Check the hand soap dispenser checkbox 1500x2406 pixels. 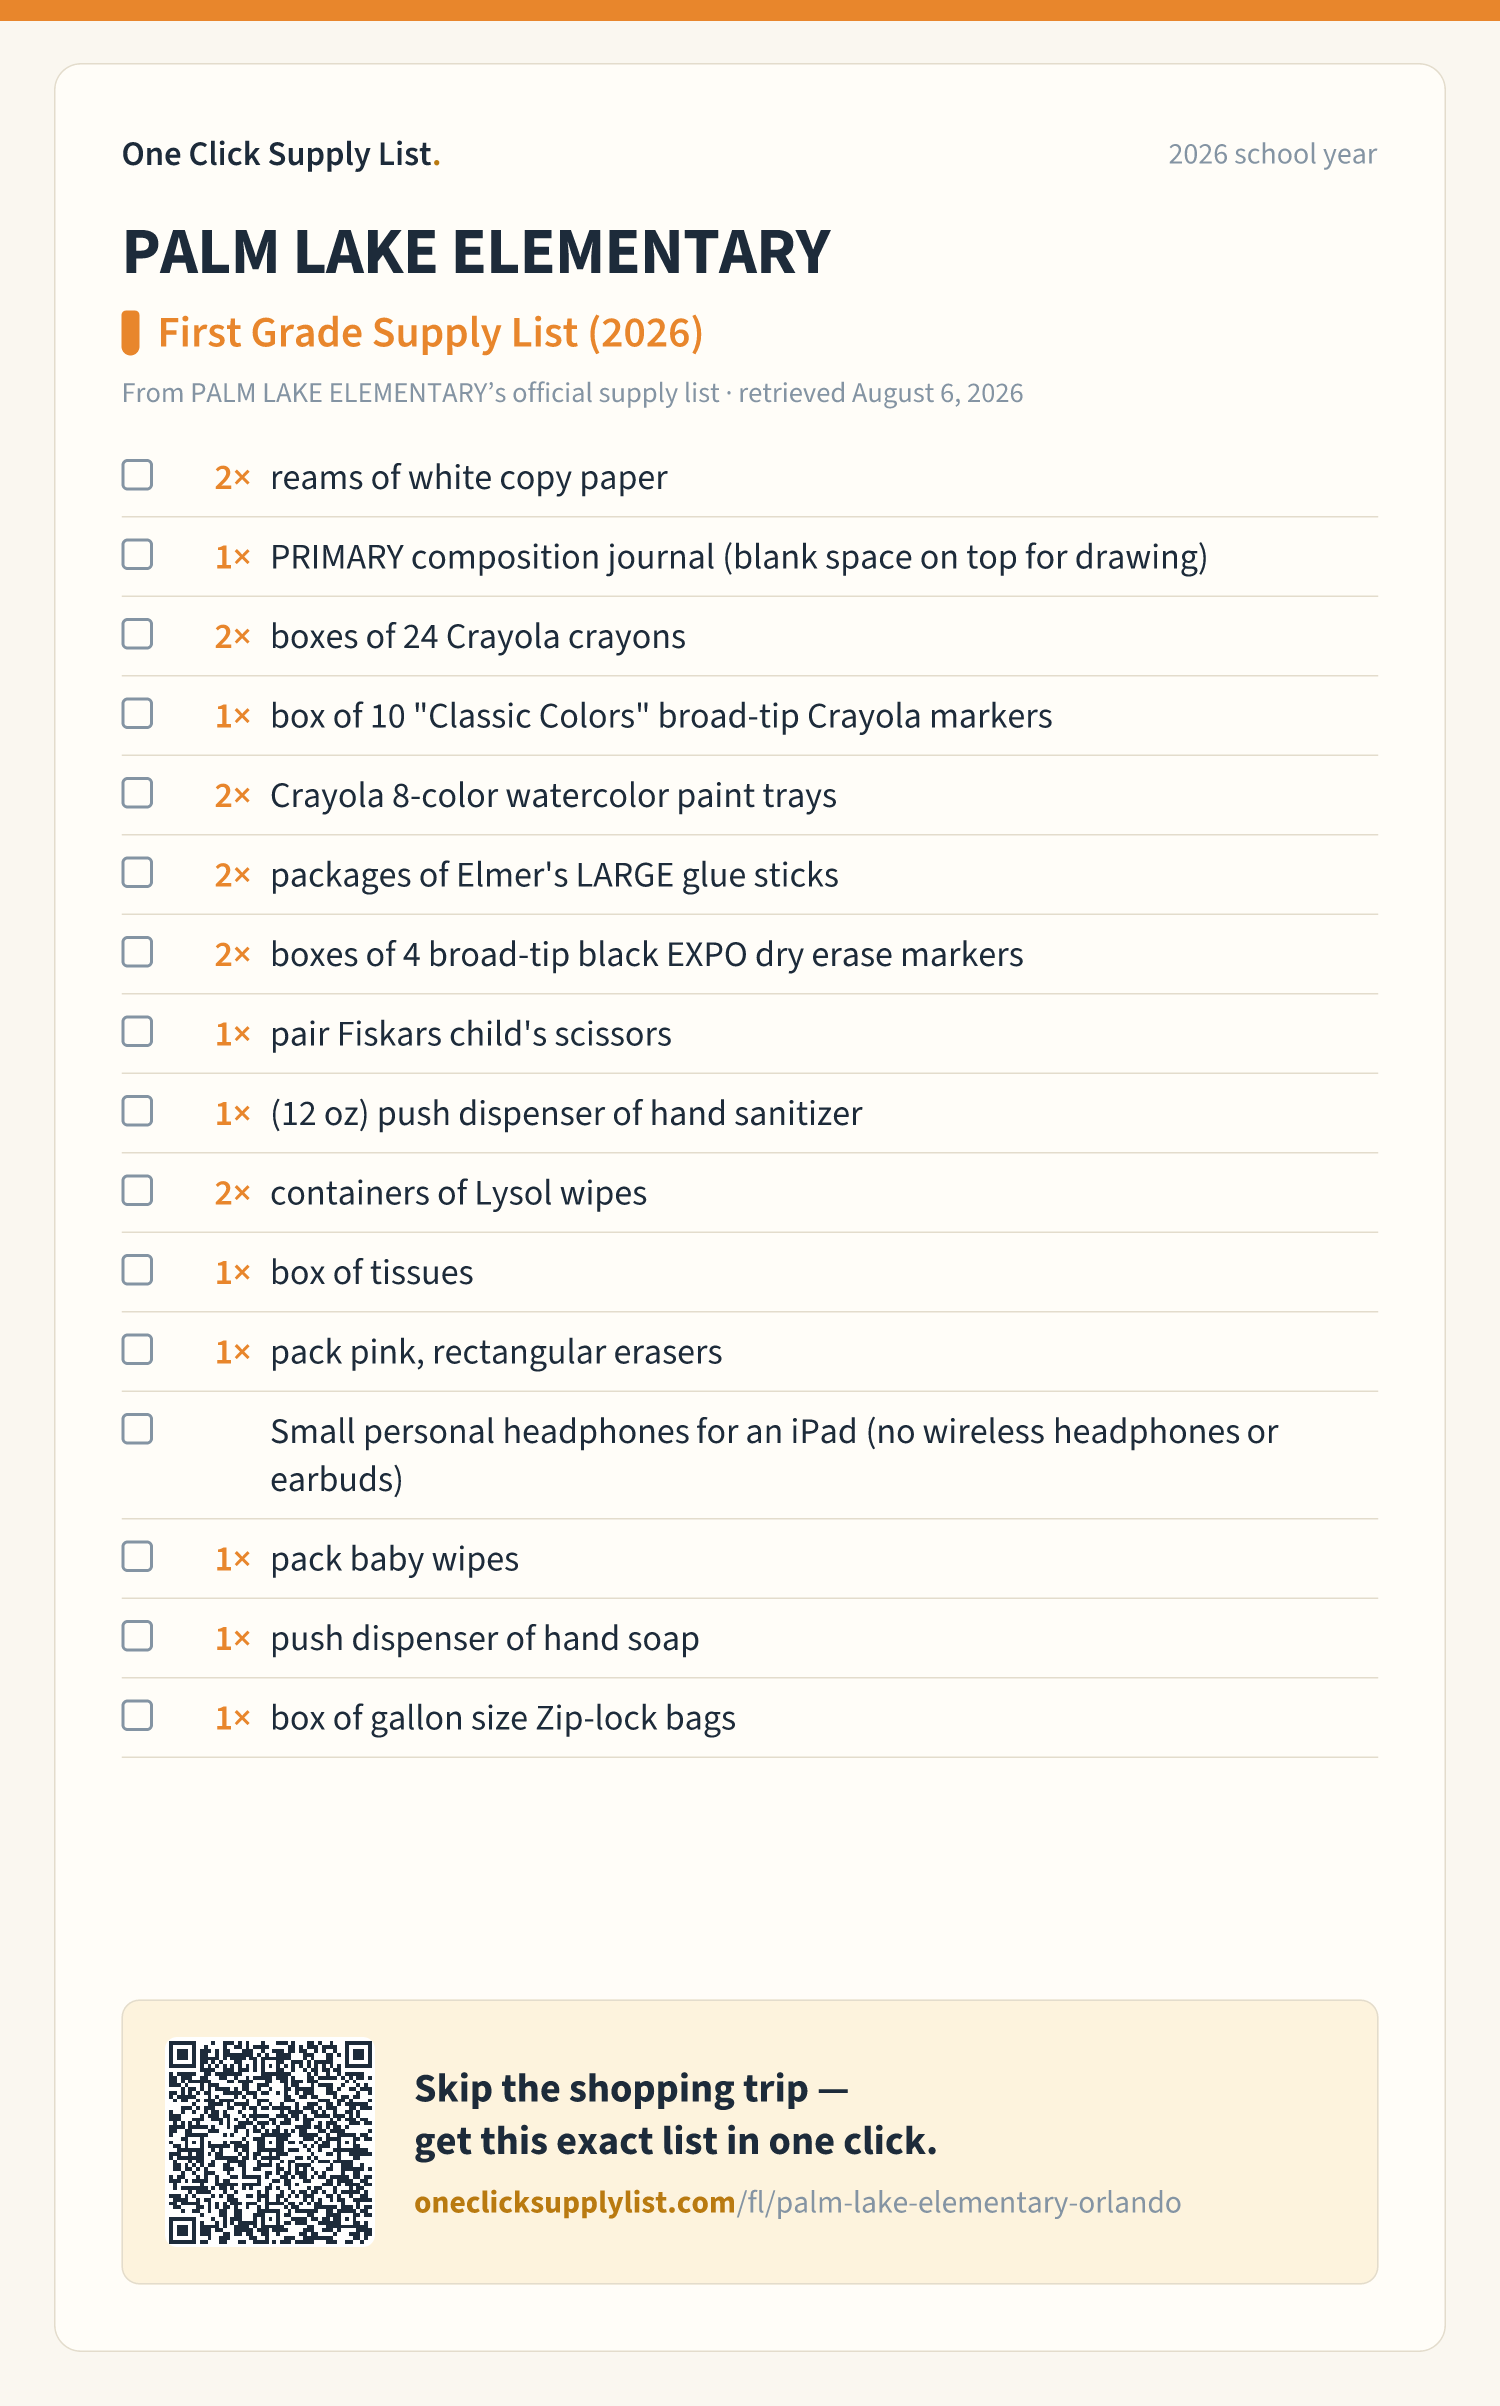tap(137, 1636)
